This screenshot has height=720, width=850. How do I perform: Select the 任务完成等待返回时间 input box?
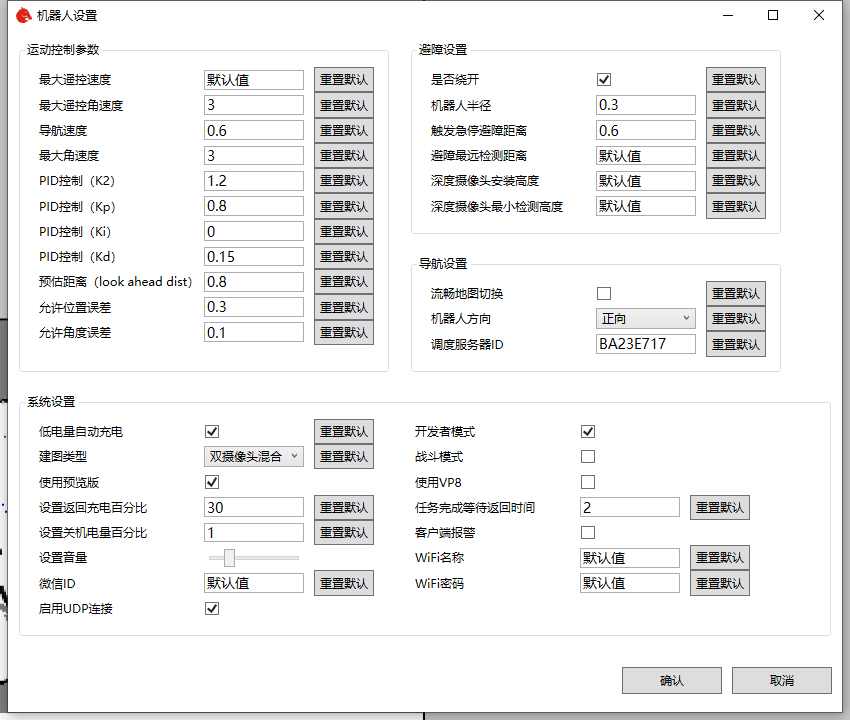coord(629,508)
